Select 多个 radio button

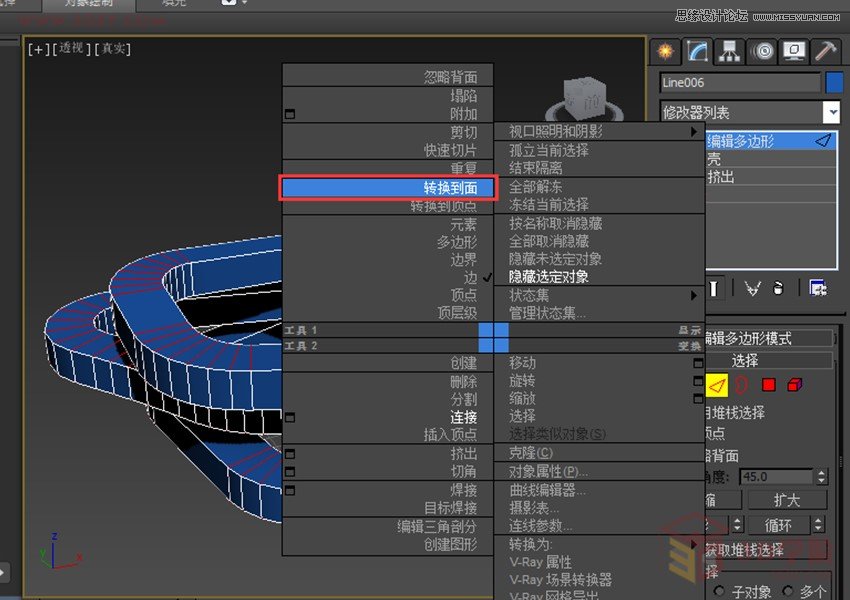[x=788, y=590]
